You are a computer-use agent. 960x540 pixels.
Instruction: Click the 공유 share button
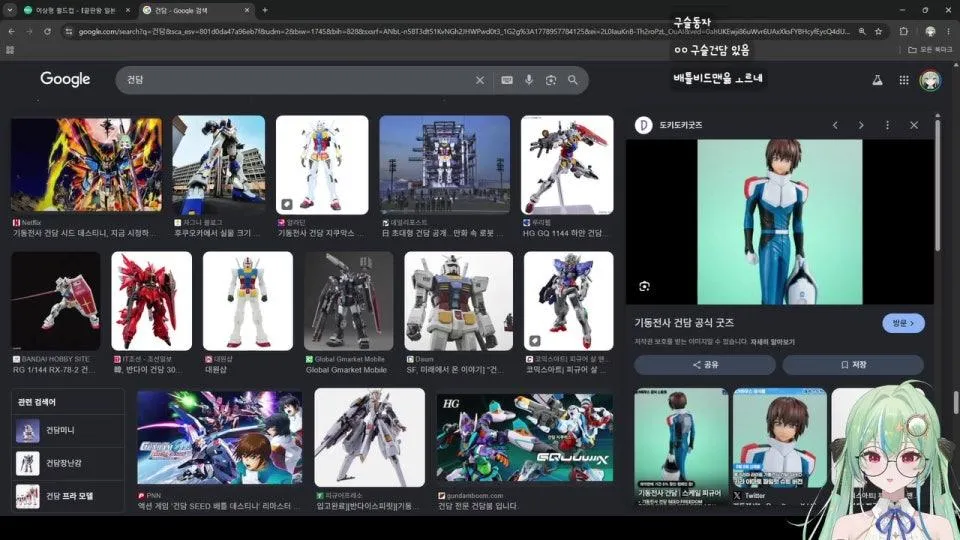pos(705,364)
